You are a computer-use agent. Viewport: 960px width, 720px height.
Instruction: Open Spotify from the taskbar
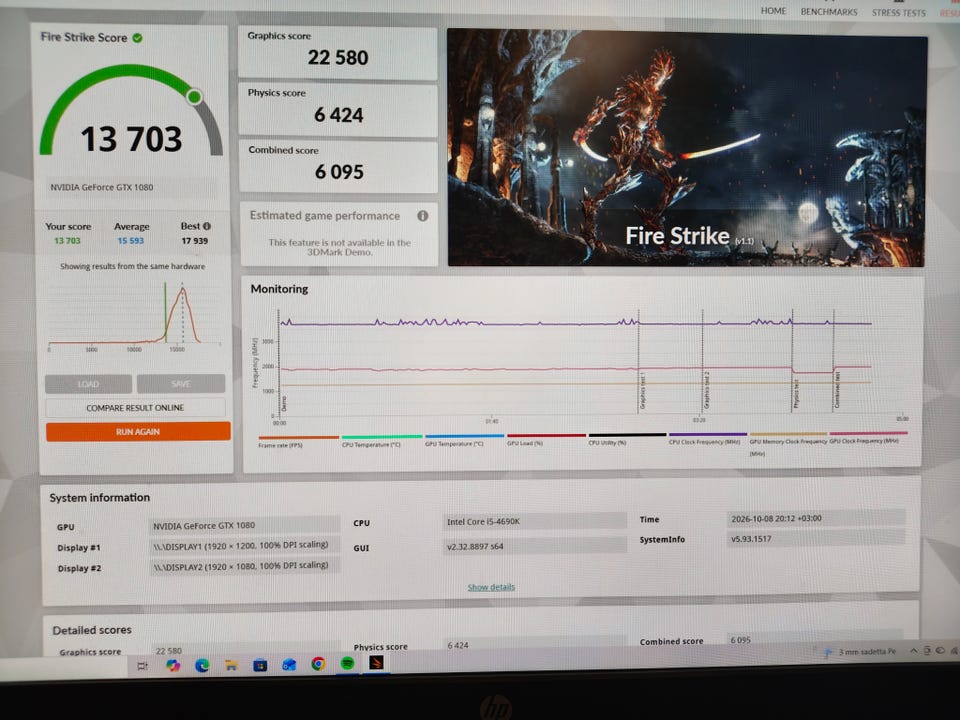click(347, 663)
